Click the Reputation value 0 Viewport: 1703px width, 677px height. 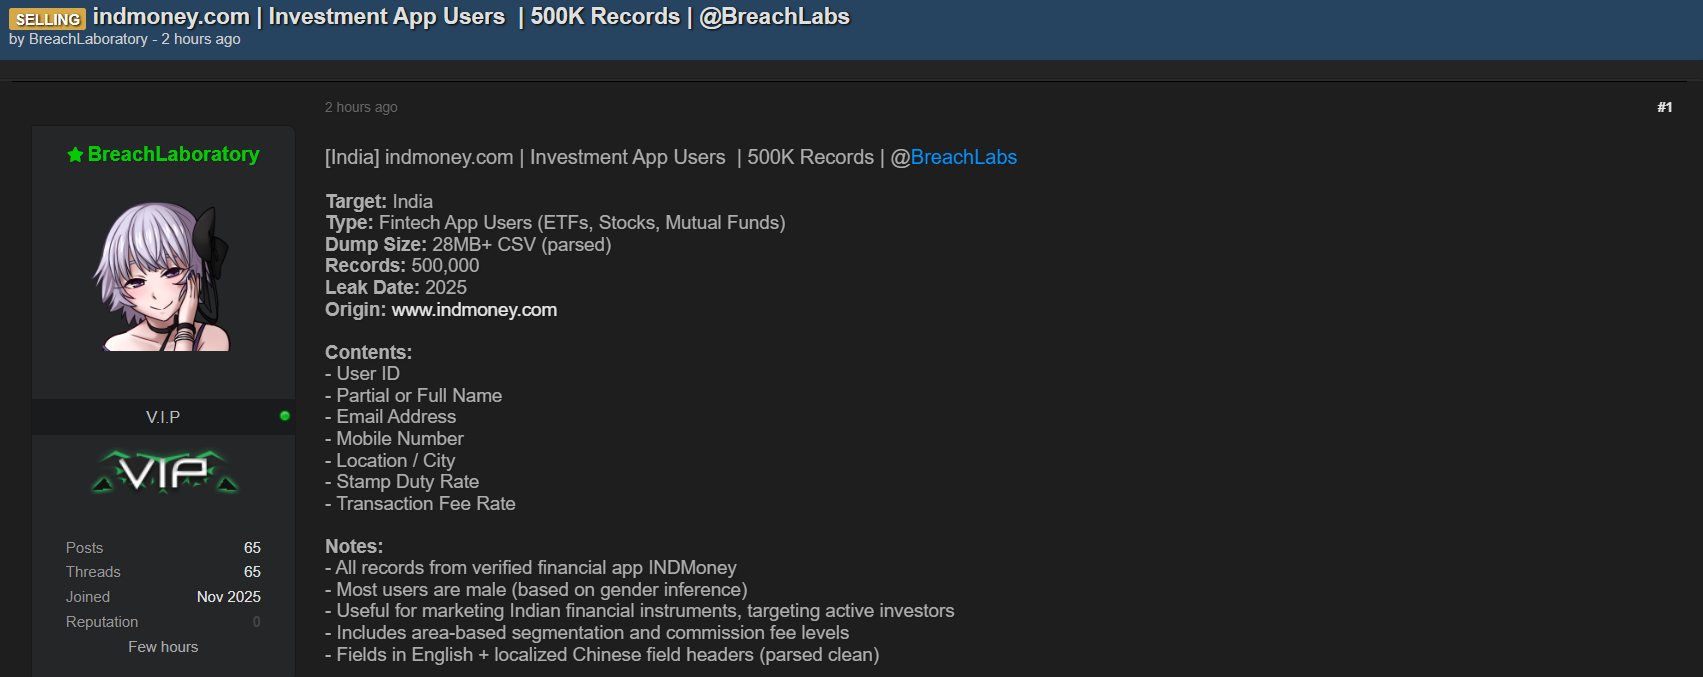256,622
